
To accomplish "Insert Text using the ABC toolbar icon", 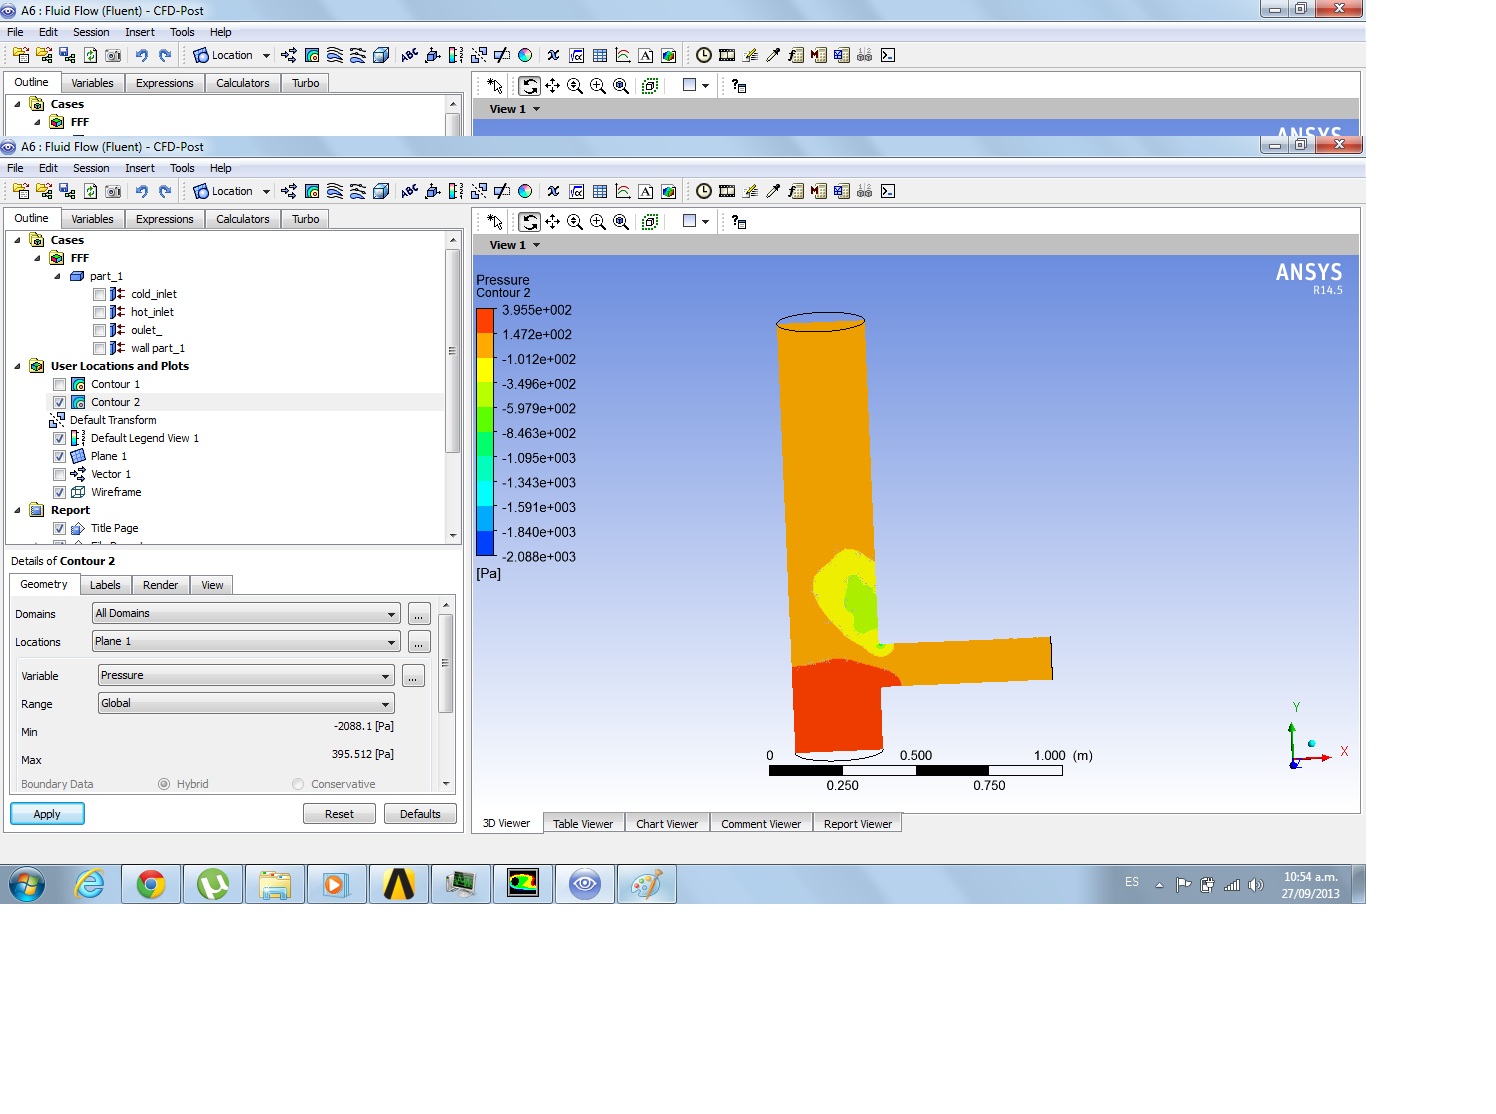I will pos(409,191).
